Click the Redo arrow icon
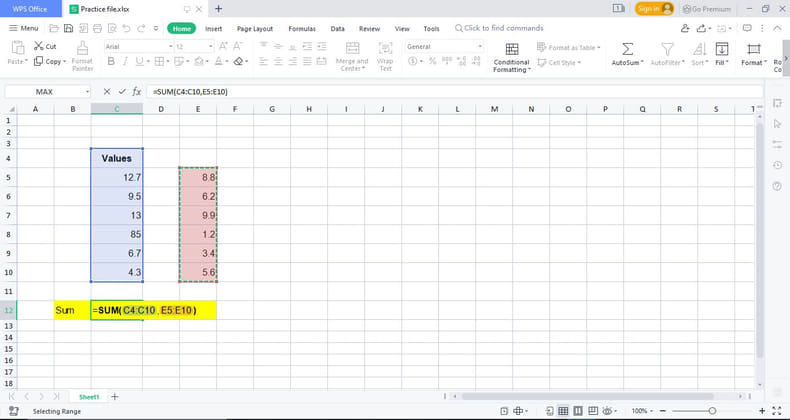Image resolution: width=790 pixels, height=420 pixels. coord(141,29)
